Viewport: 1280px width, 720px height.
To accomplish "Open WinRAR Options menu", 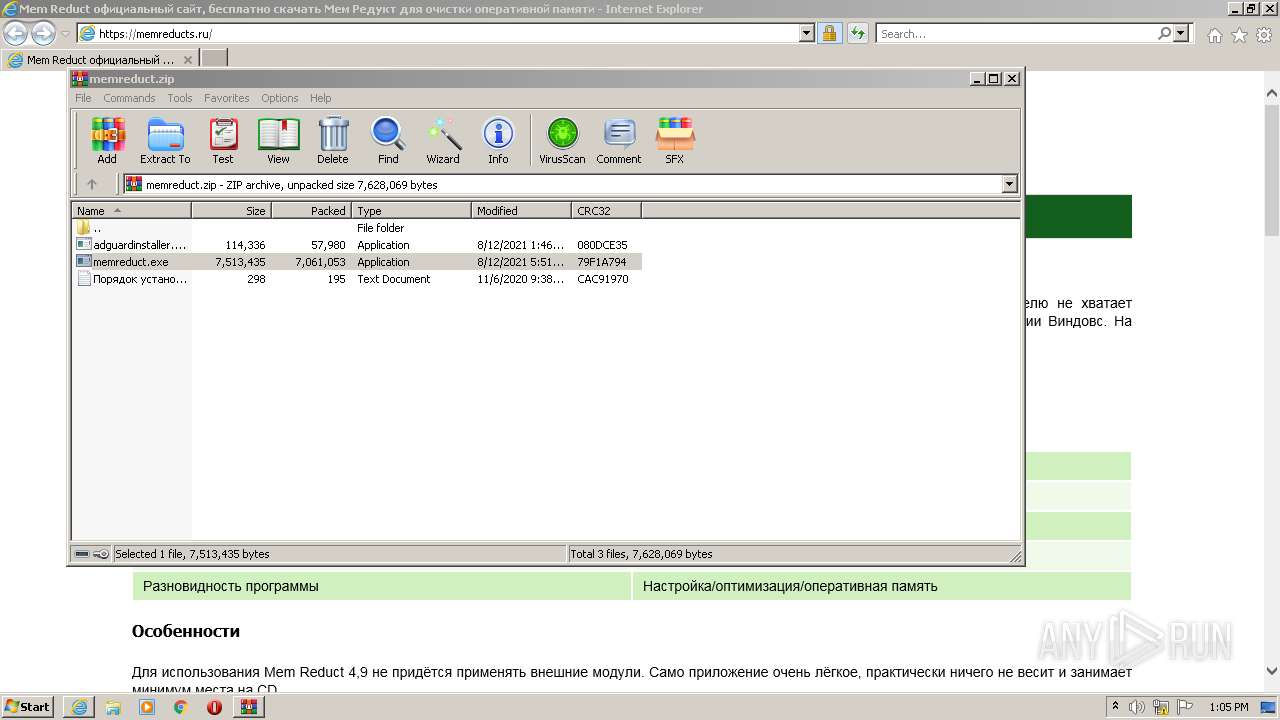I will [x=280, y=98].
